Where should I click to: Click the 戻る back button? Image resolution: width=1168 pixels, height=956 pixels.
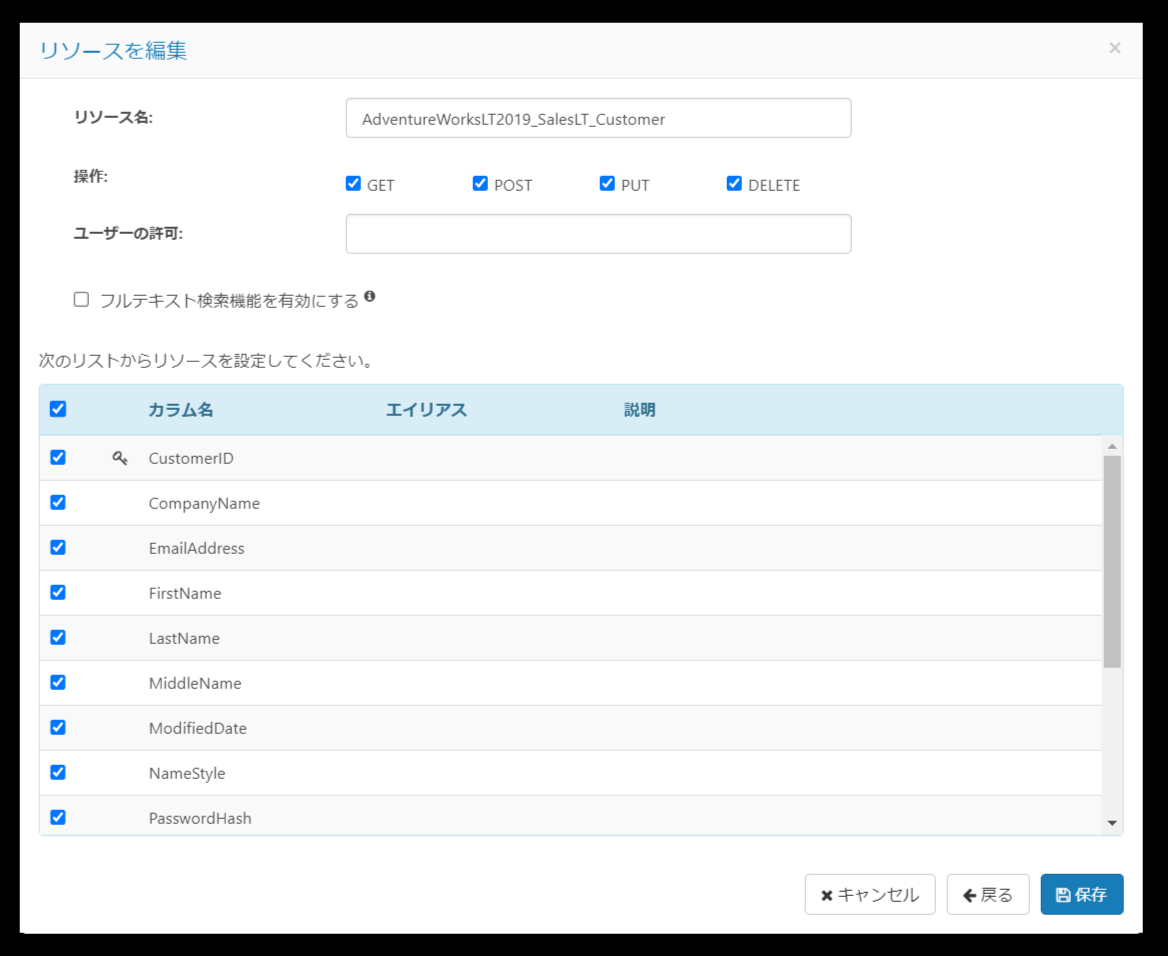[988, 894]
